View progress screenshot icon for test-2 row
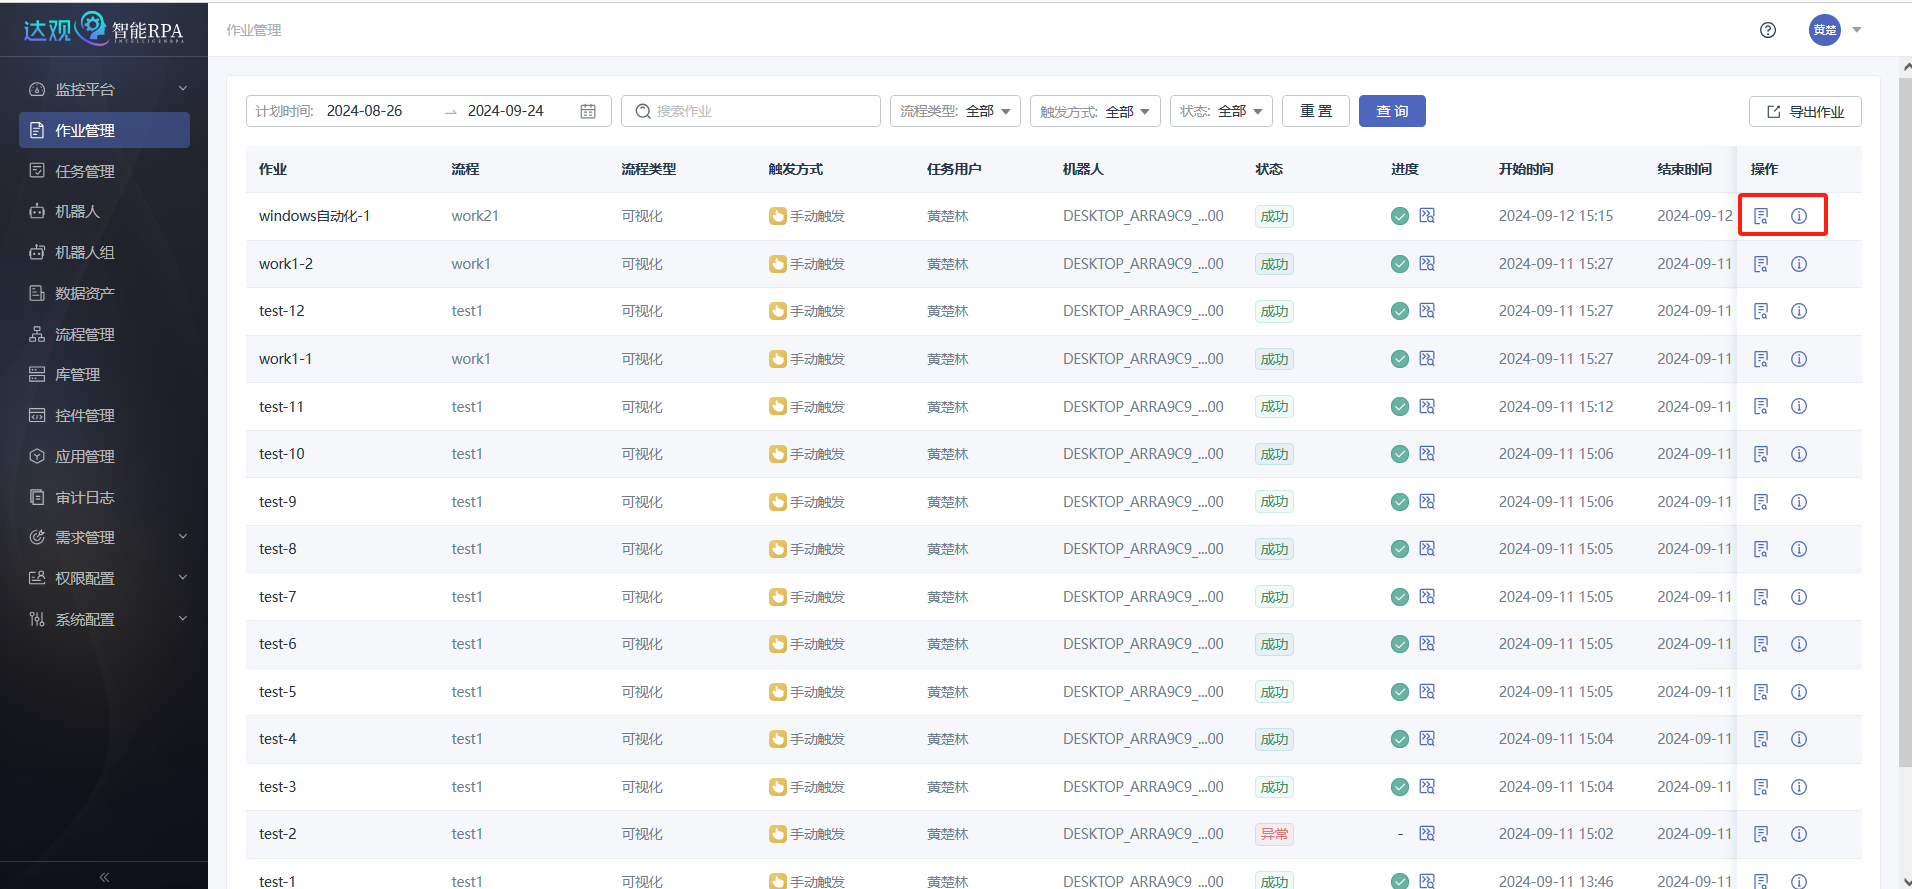Viewport: 1912px width, 889px height. (x=1427, y=833)
